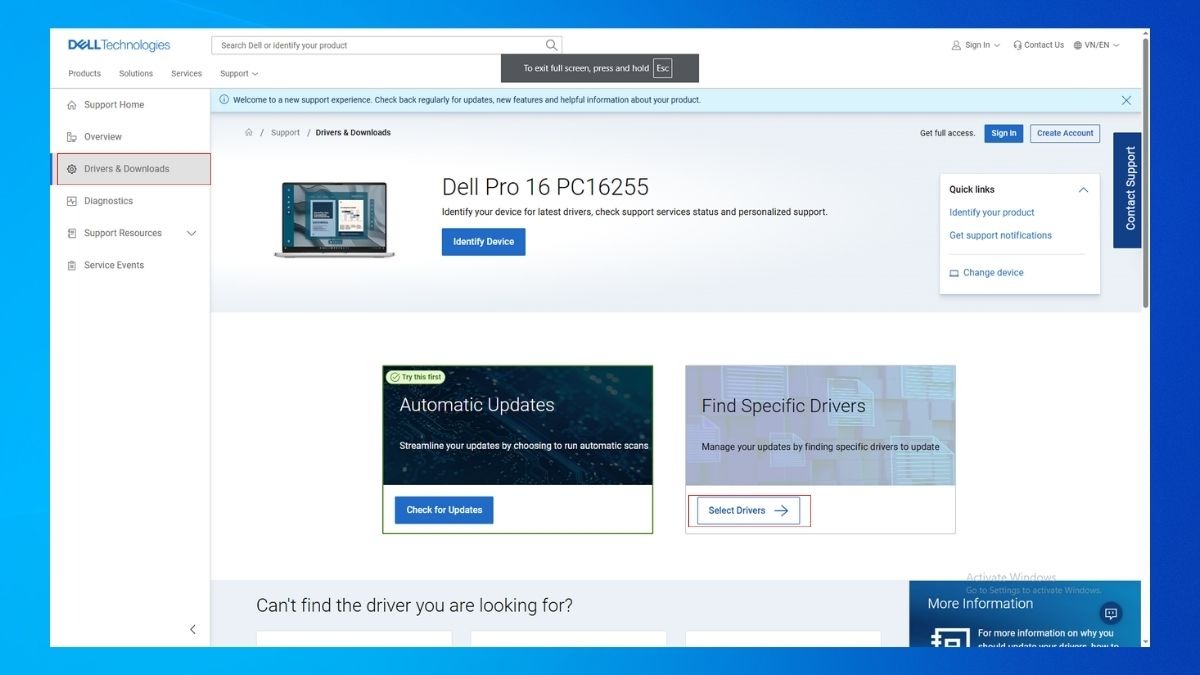Screen dimensions: 1200x675
Task: Open the Products menu
Action: click(x=84, y=73)
